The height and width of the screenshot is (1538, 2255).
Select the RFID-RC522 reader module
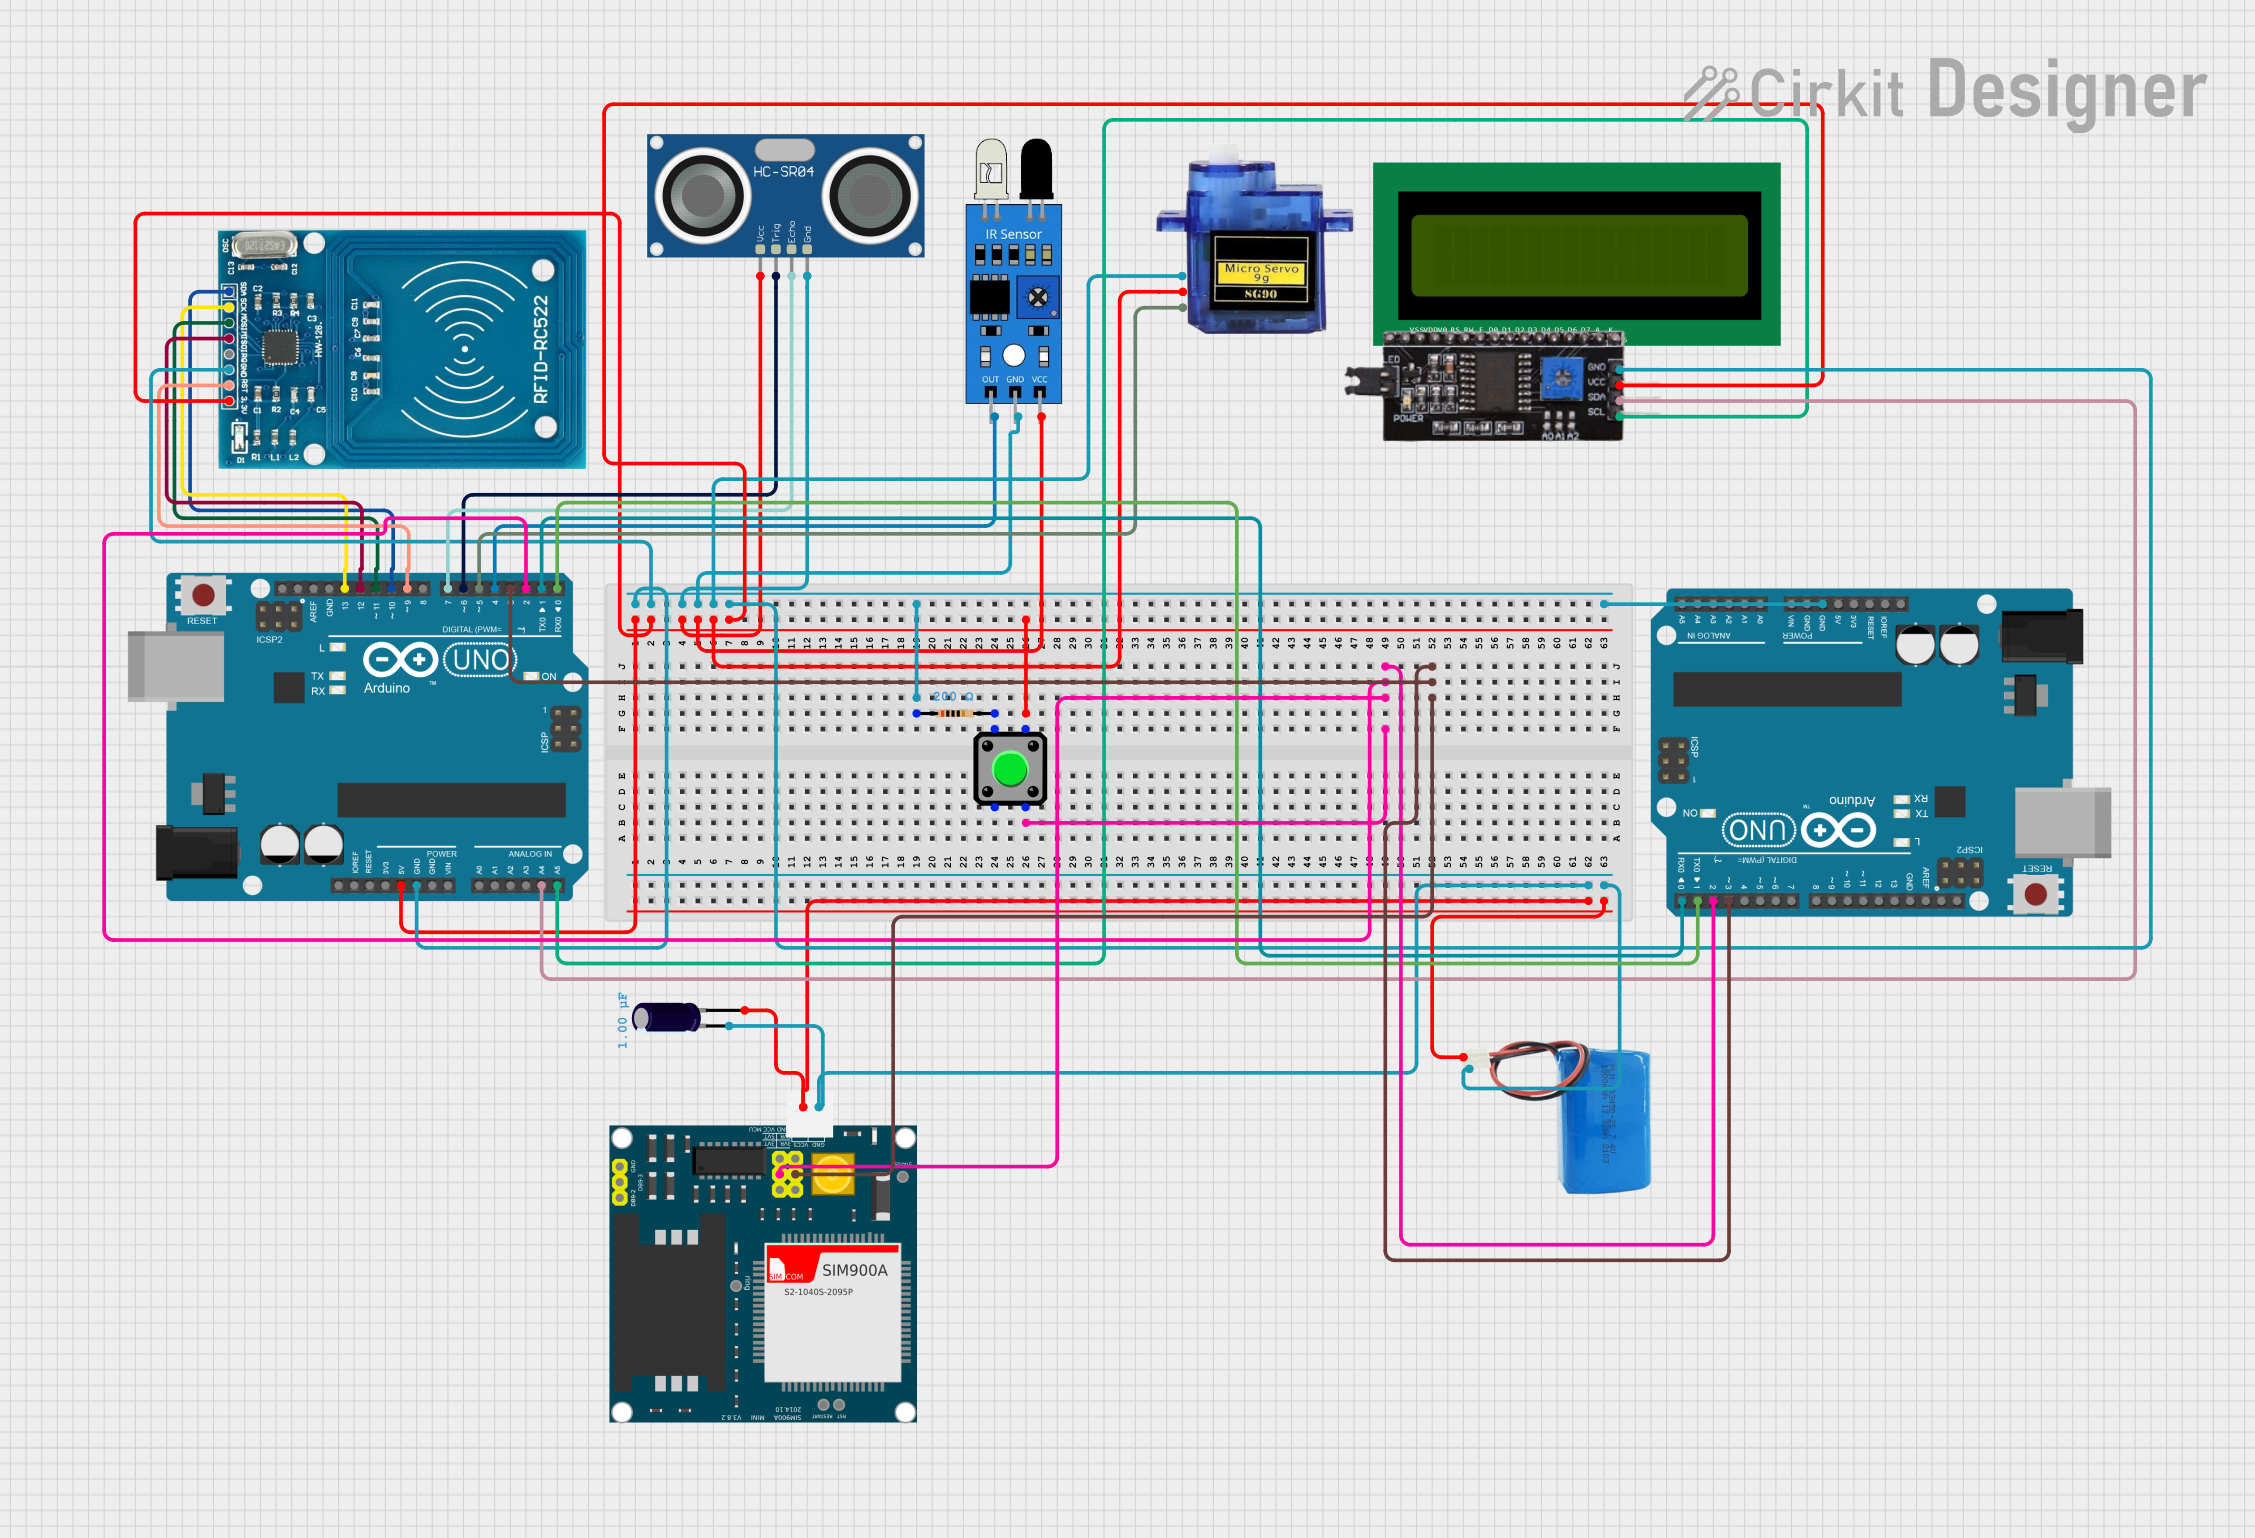click(402, 349)
